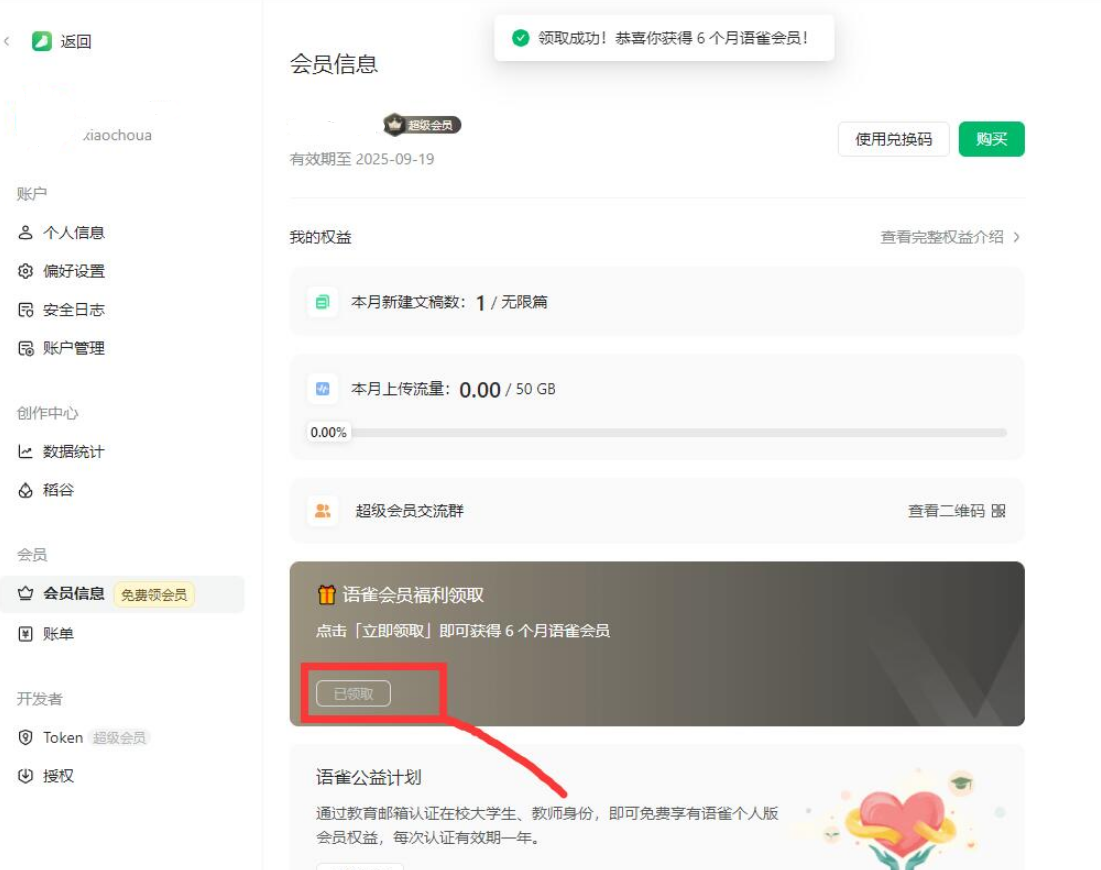Click the 账单 bill icon

(26, 634)
